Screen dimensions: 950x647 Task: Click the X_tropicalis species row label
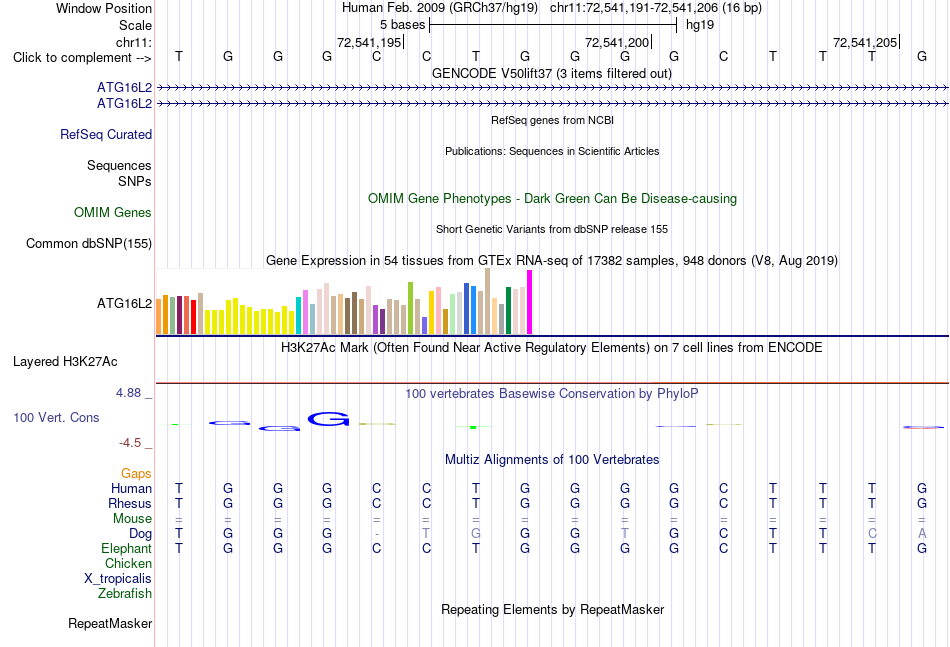tap(118, 579)
